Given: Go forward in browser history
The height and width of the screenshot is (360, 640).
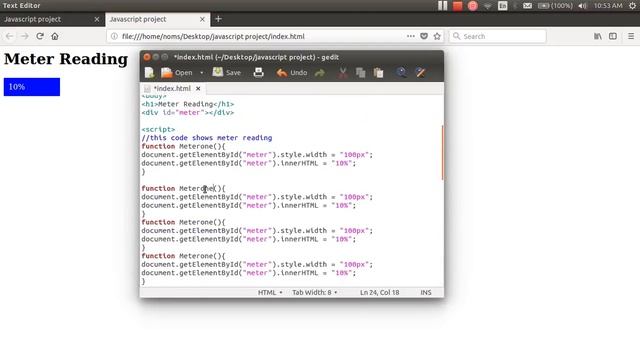Looking at the screenshot, I should pos(24,36).
